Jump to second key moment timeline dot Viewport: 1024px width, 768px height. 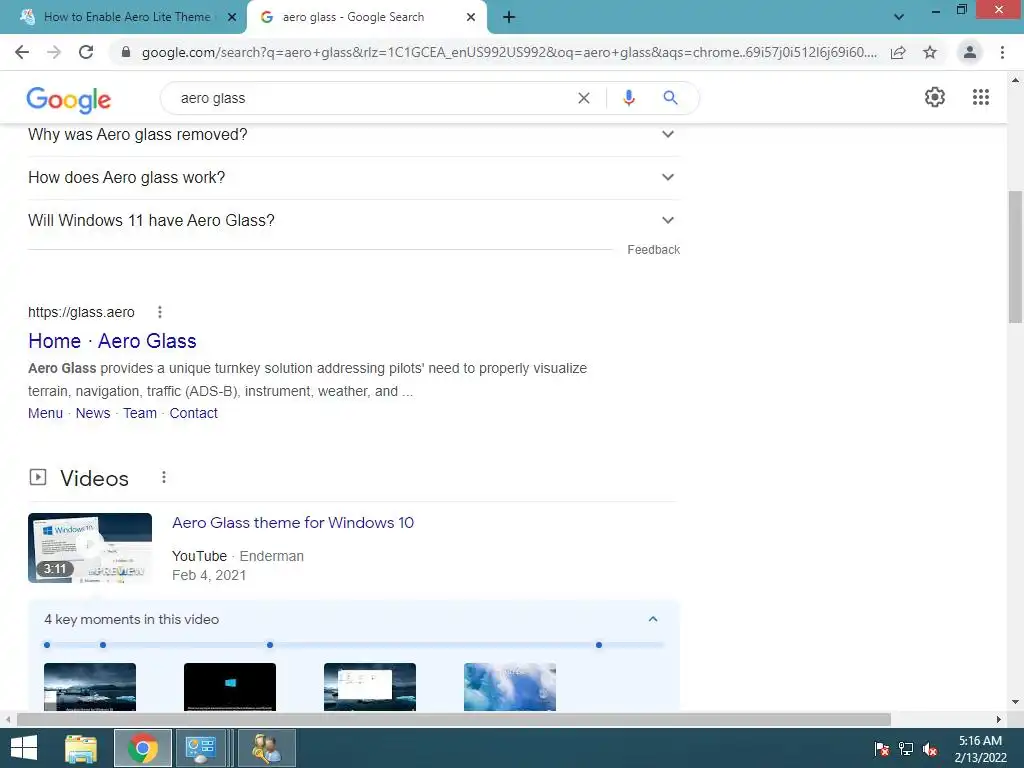click(103, 645)
